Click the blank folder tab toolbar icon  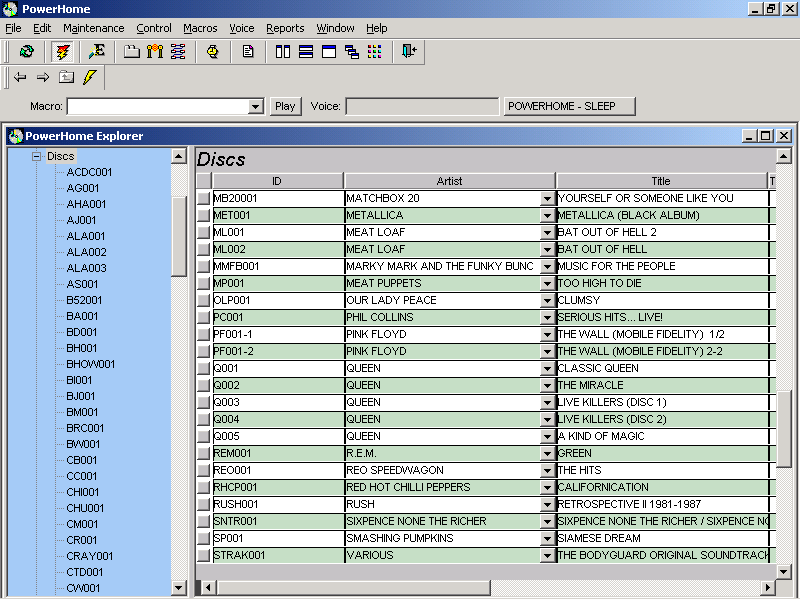point(132,51)
